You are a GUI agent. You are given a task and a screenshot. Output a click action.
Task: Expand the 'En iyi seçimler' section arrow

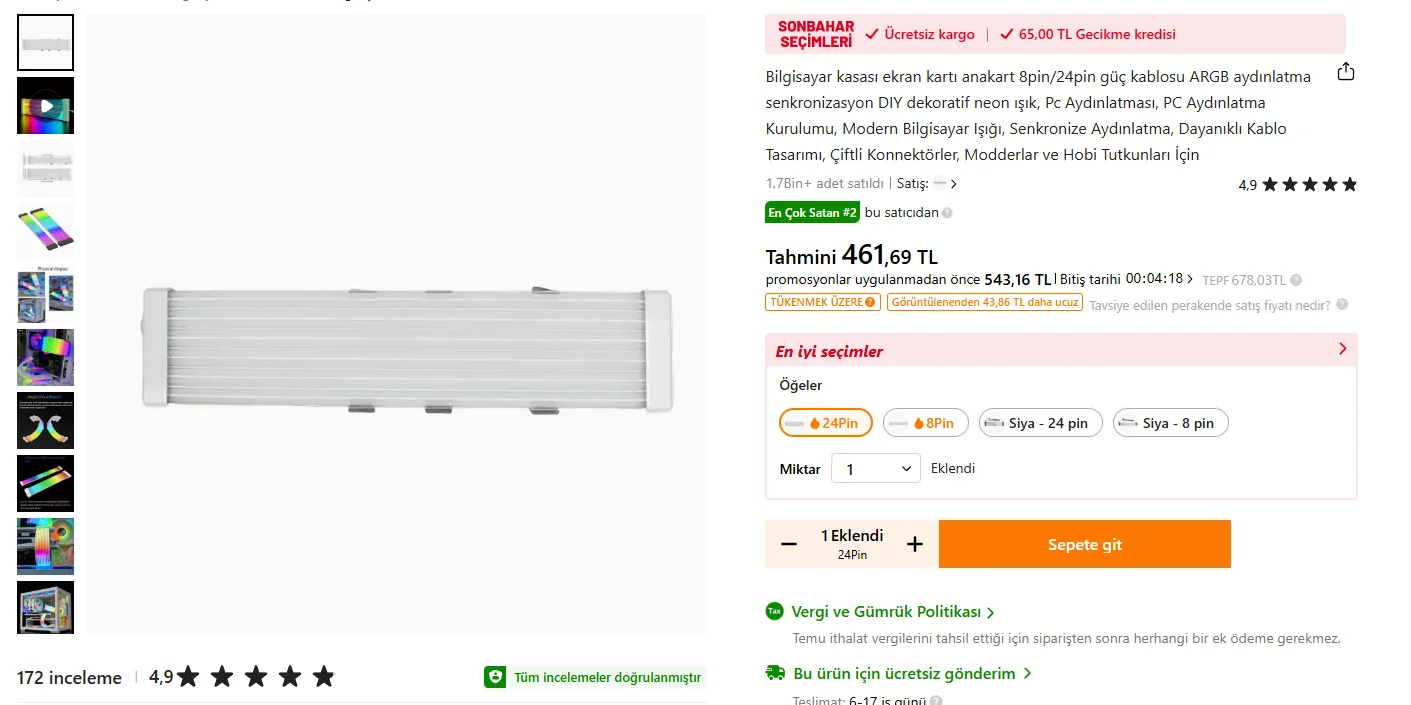[1342, 349]
